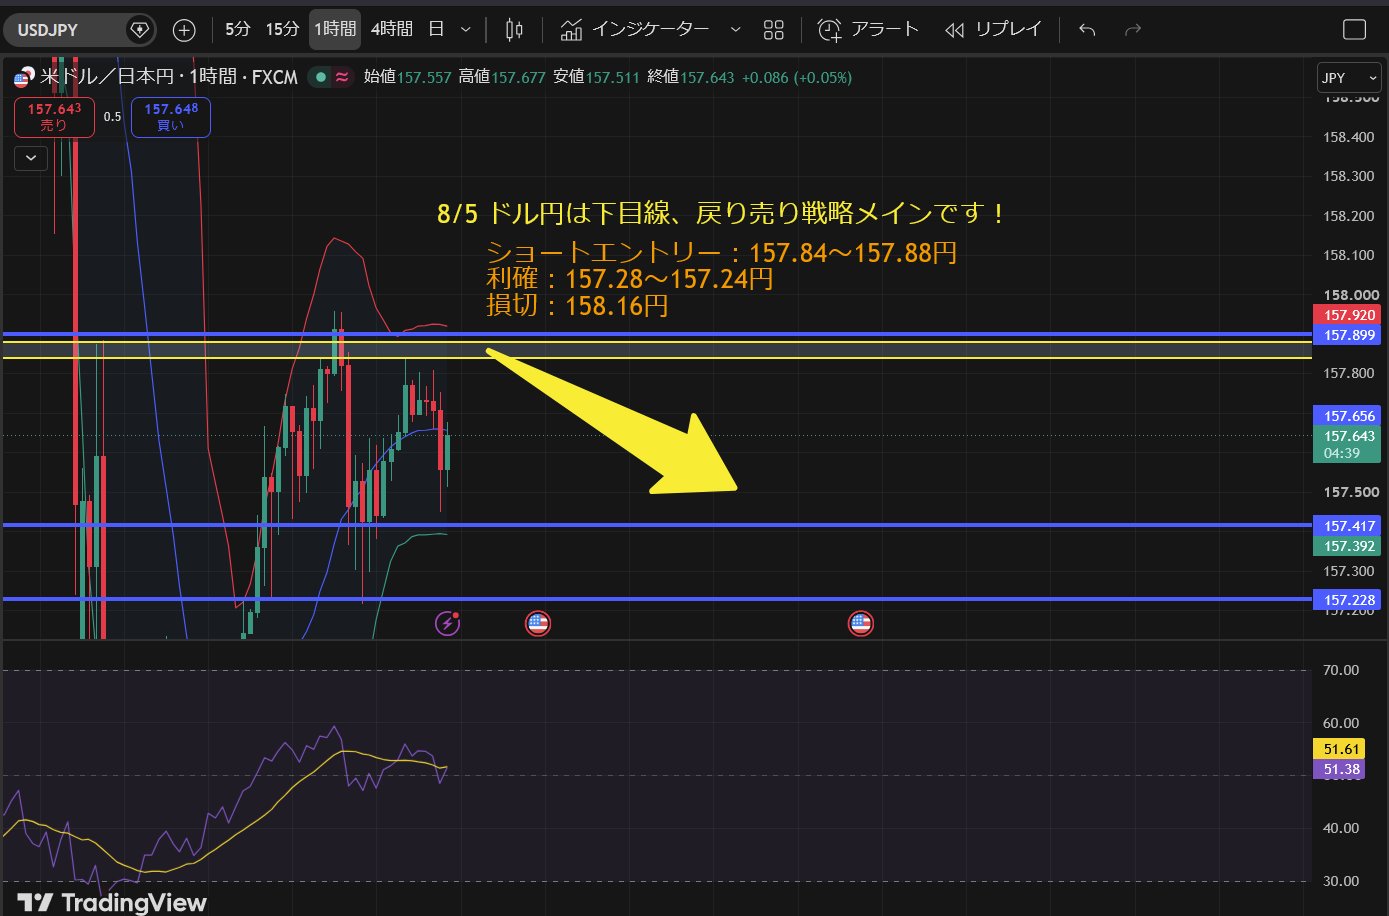
Task: Open the layout selector square icon
Action: click(1354, 30)
